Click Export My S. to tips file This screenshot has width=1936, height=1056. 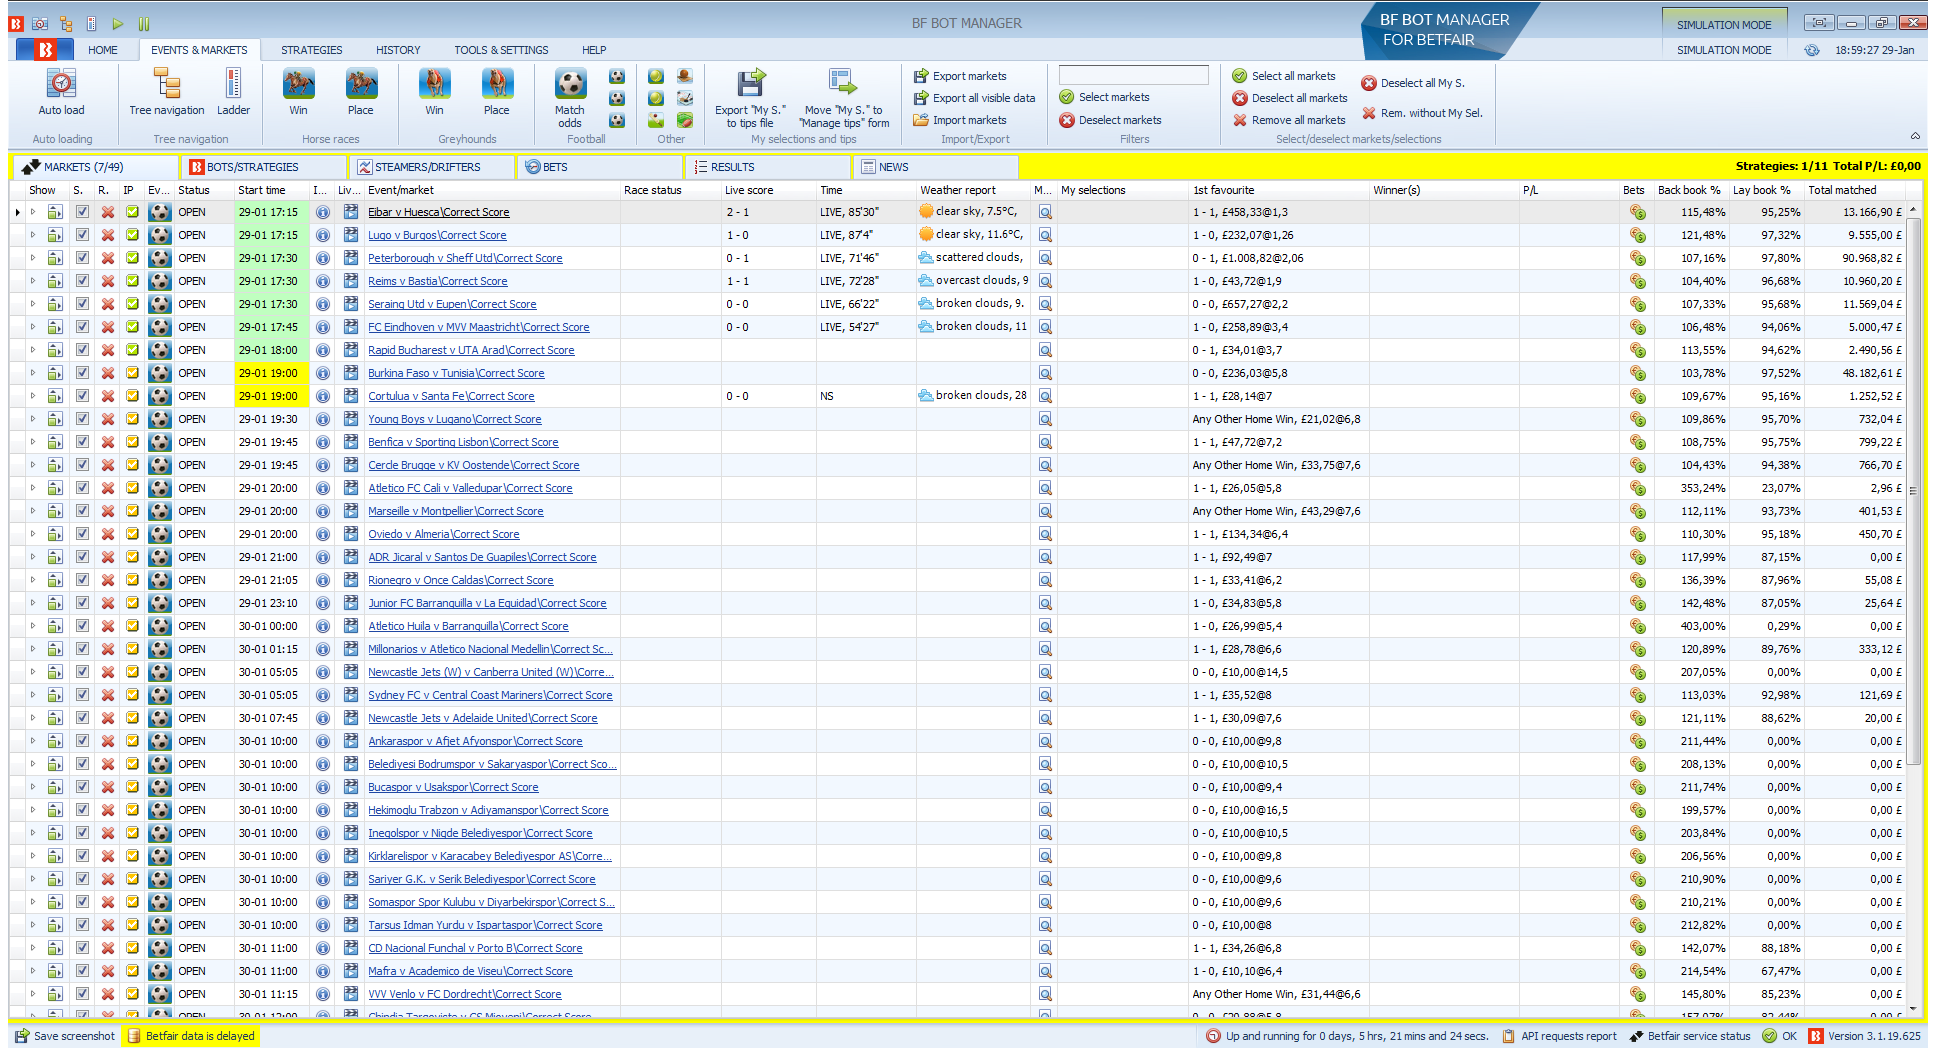coord(750,98)
